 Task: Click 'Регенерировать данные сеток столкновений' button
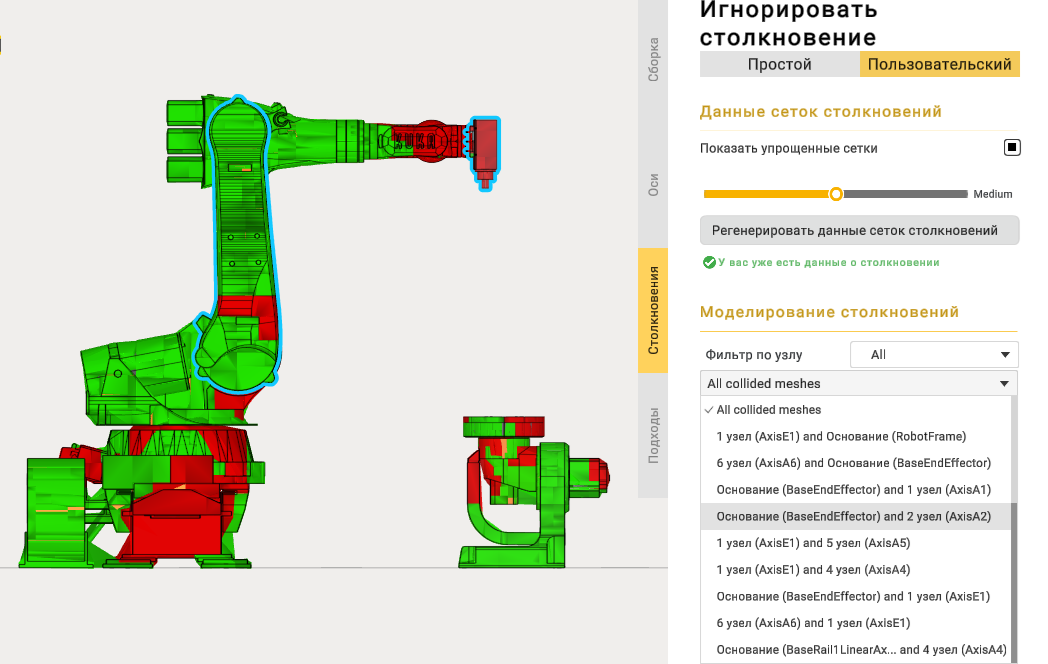(x=858, y=230)
